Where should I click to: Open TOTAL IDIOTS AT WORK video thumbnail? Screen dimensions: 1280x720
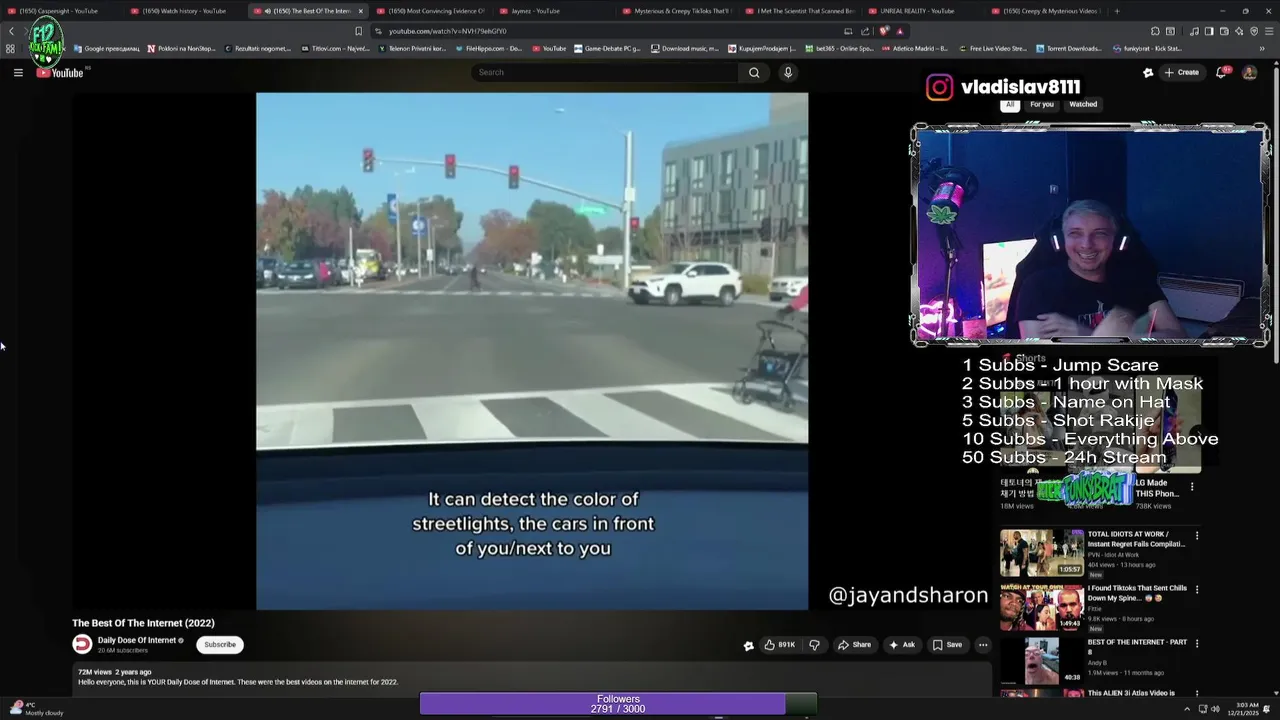(1041, 552)
